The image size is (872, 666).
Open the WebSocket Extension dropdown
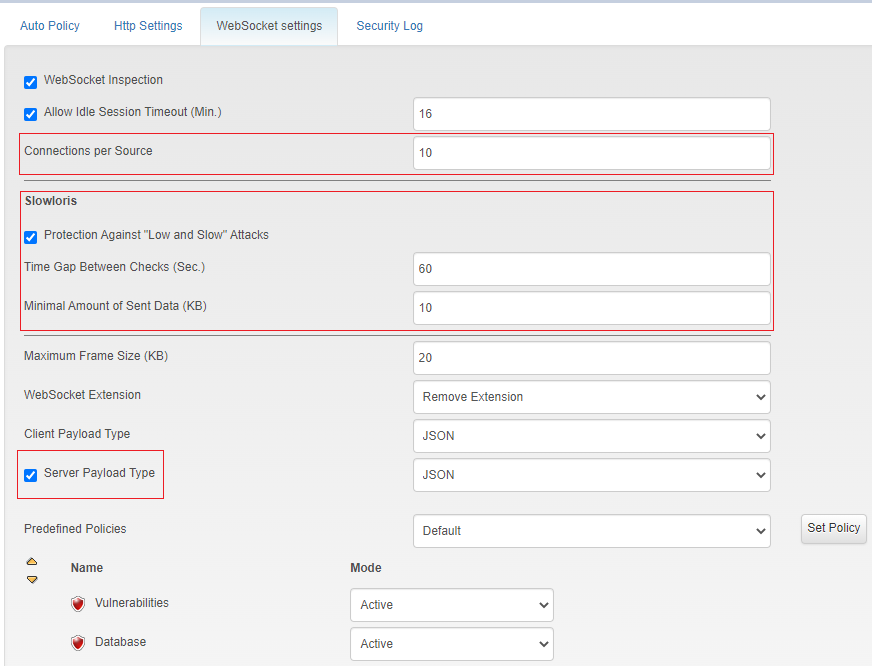pyautogui.click(x=591, y=397)
